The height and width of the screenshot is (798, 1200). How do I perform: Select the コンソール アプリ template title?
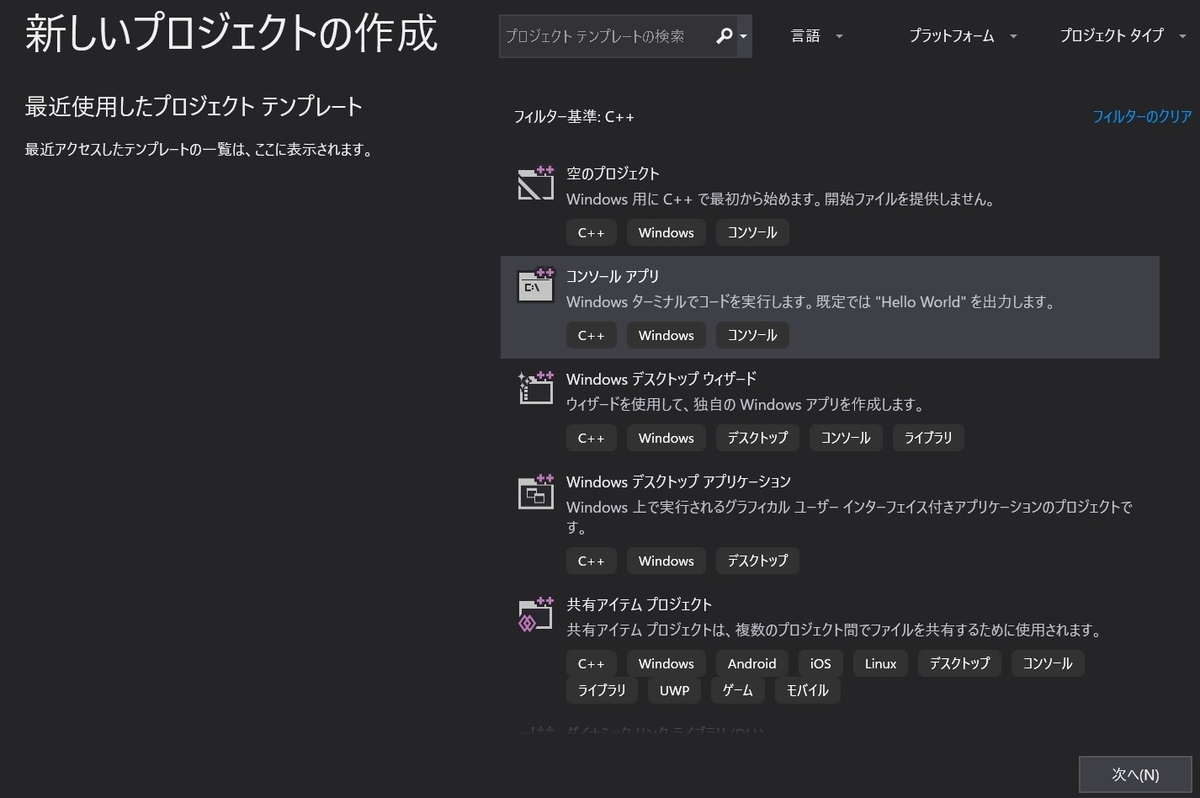(613, 276)
